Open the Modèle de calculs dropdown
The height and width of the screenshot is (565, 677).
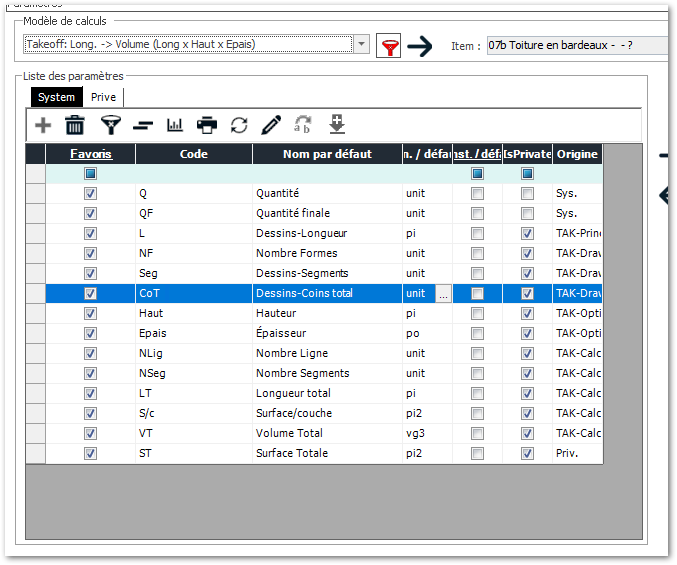tap(361, 44)
